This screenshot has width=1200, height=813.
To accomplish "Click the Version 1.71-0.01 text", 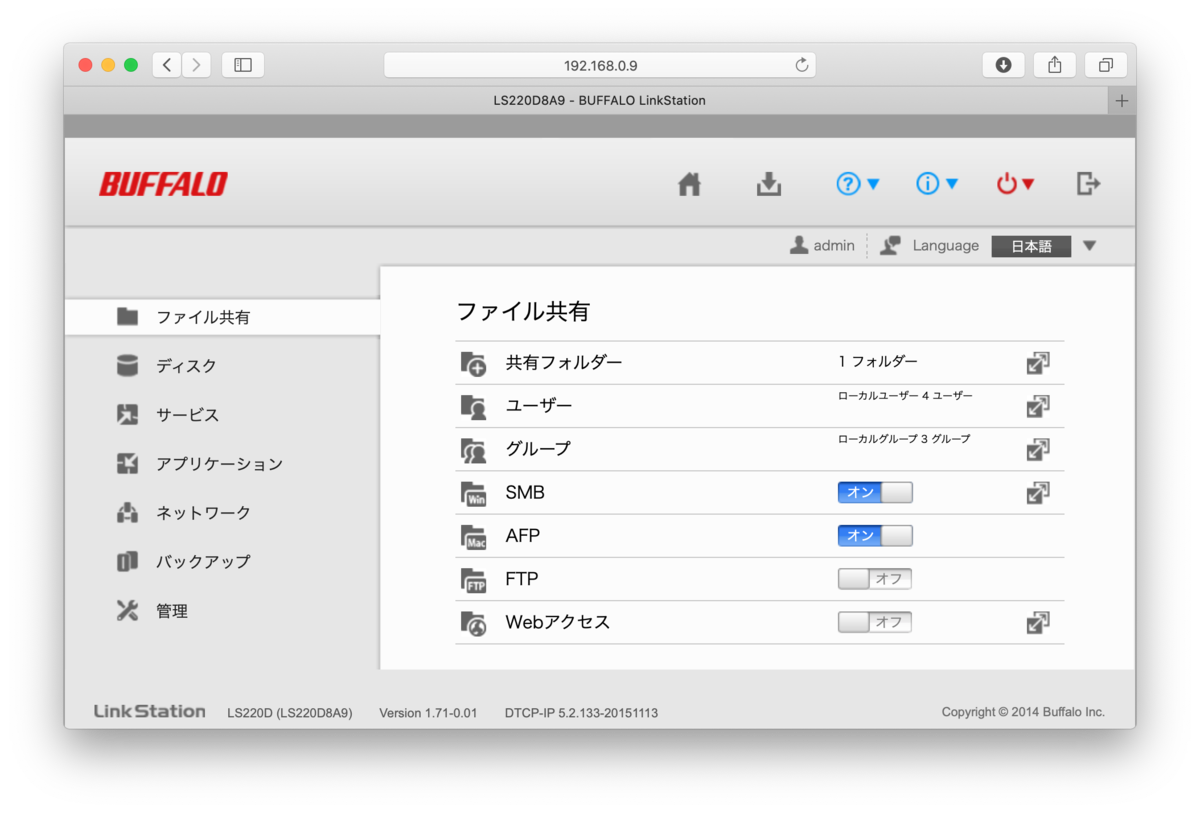I will click(x=428, y=713).
